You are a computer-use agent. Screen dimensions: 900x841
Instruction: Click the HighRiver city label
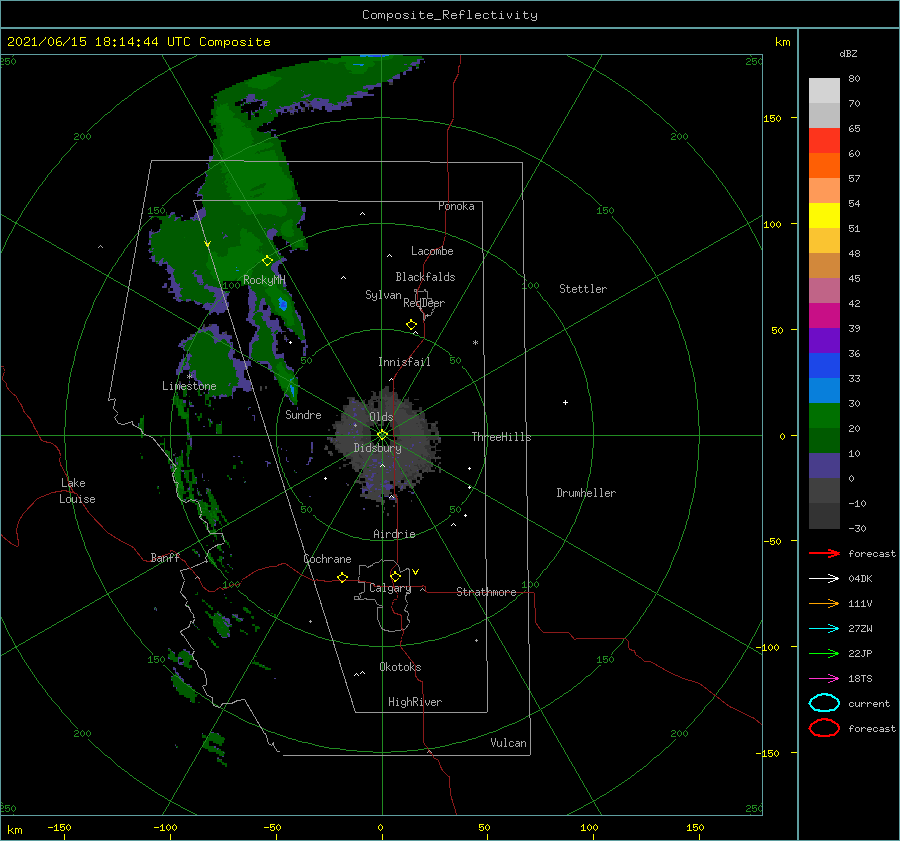click(x=415, y=702)
